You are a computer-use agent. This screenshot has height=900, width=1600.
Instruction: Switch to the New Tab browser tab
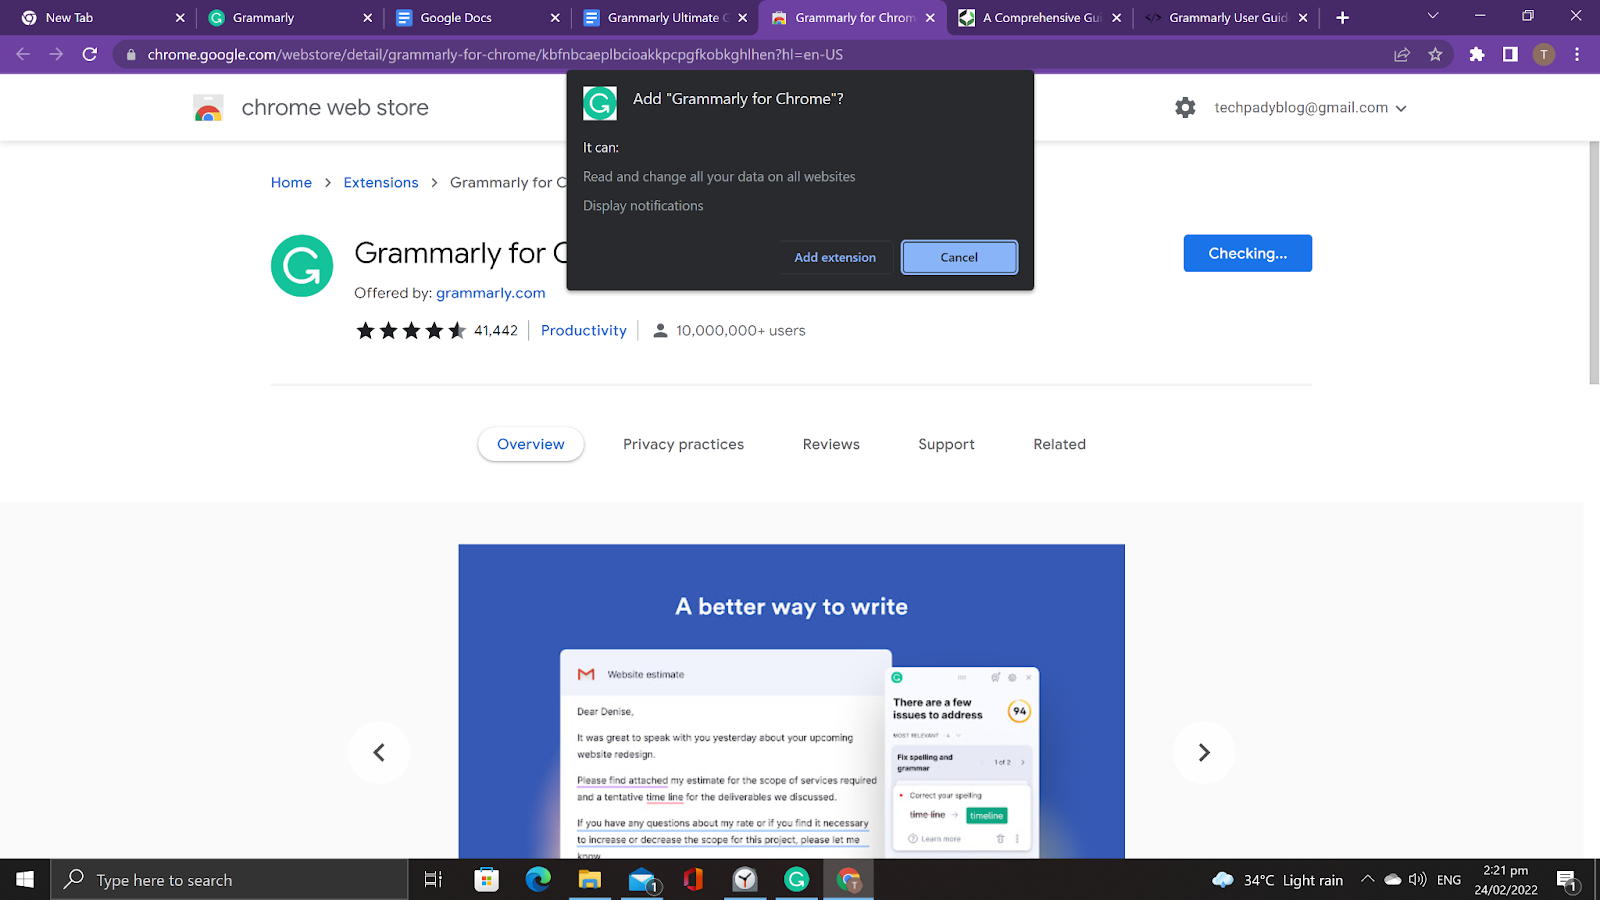tap(103, 18)
